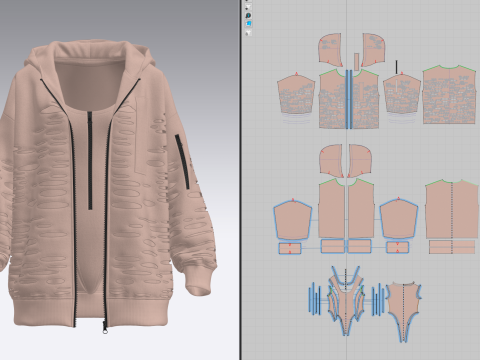
Task: Select the blue-outlined left sleeve pattern
Action: 293,219
